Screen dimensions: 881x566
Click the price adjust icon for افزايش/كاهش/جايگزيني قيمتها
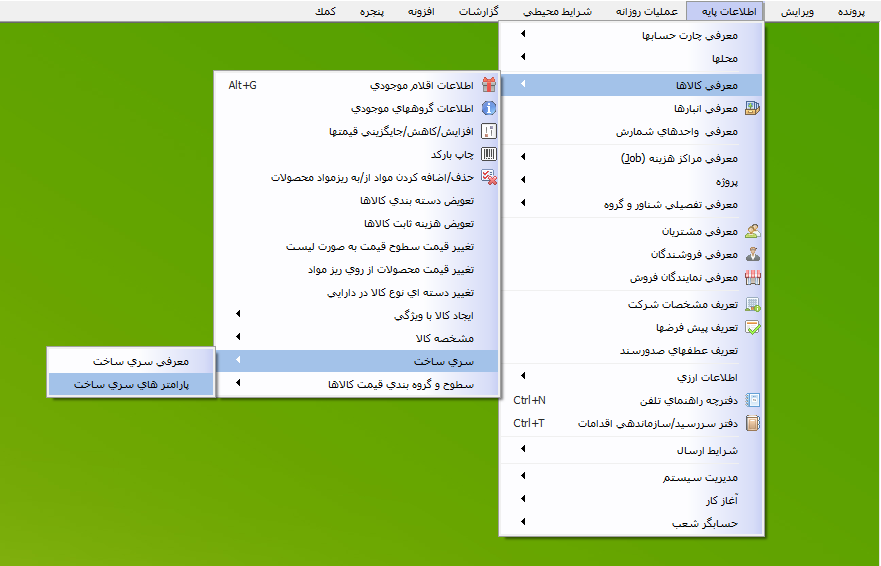click(x=489, y=131)
